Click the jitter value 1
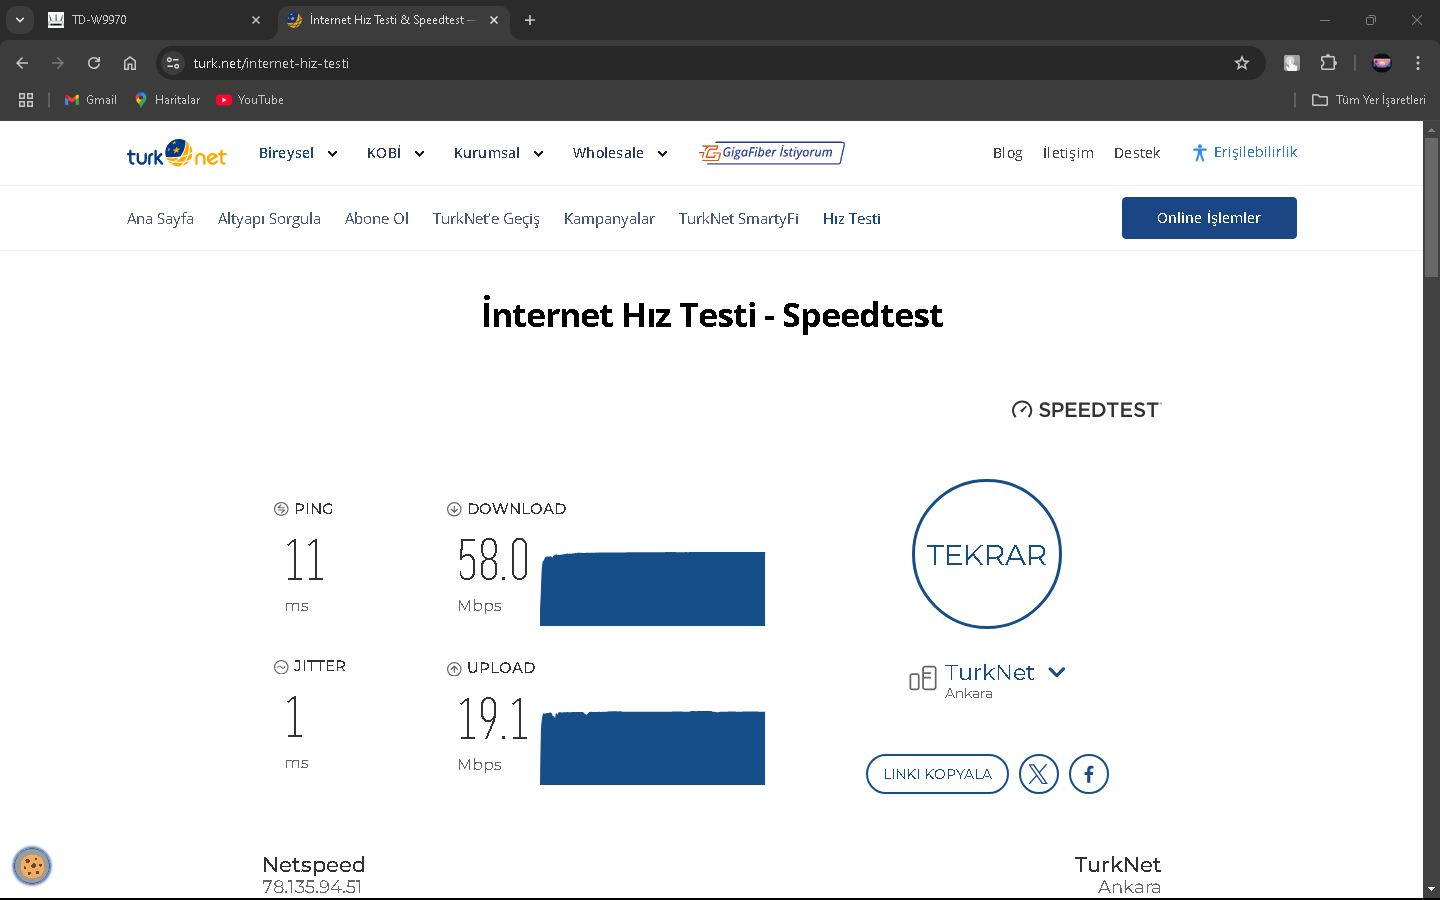 click(294, 717)
